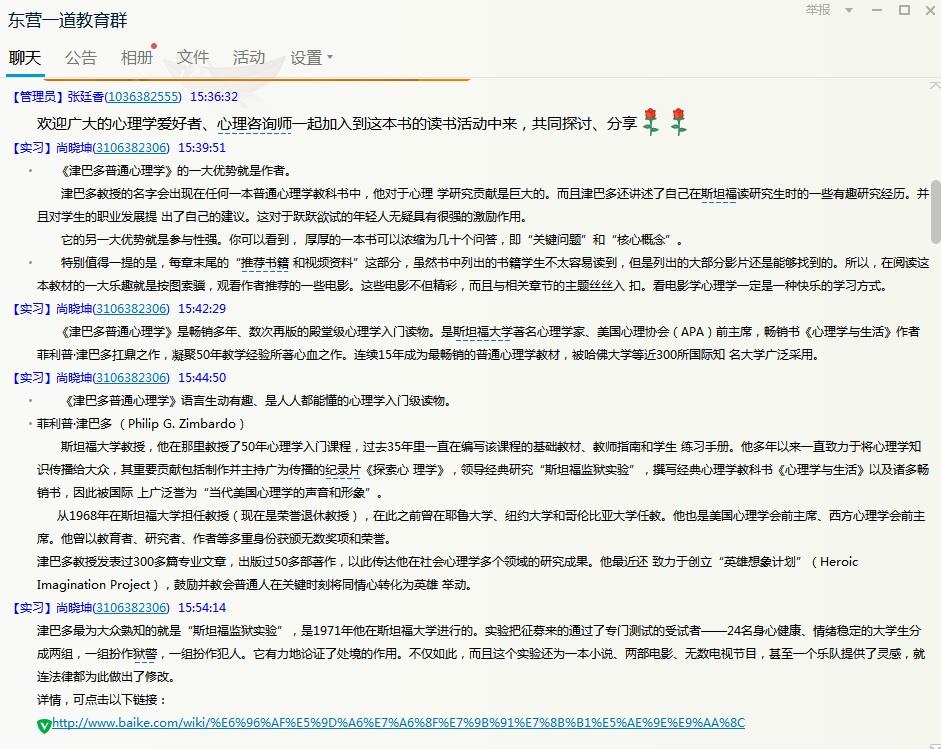Click the 15:54:14 message timestamp
941x749 pixels.
click(202, 607)
